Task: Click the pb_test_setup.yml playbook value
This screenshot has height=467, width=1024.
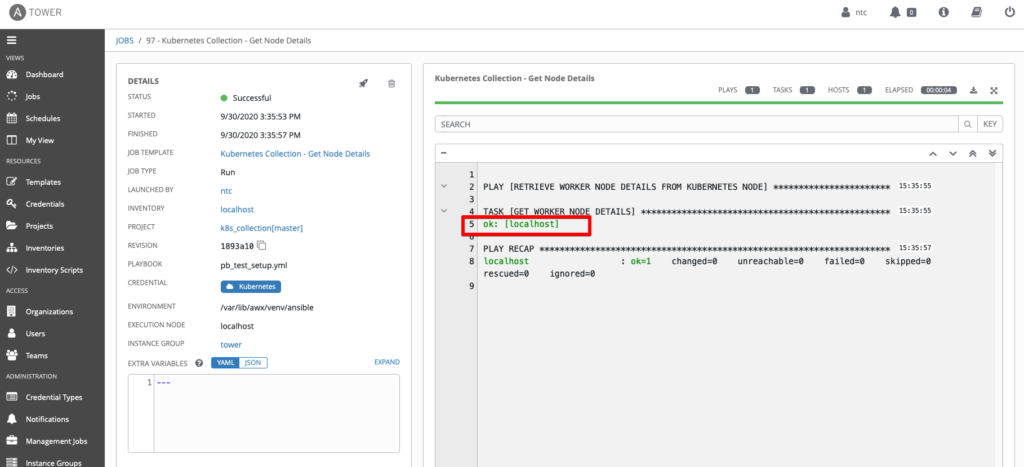Action: 252,265
